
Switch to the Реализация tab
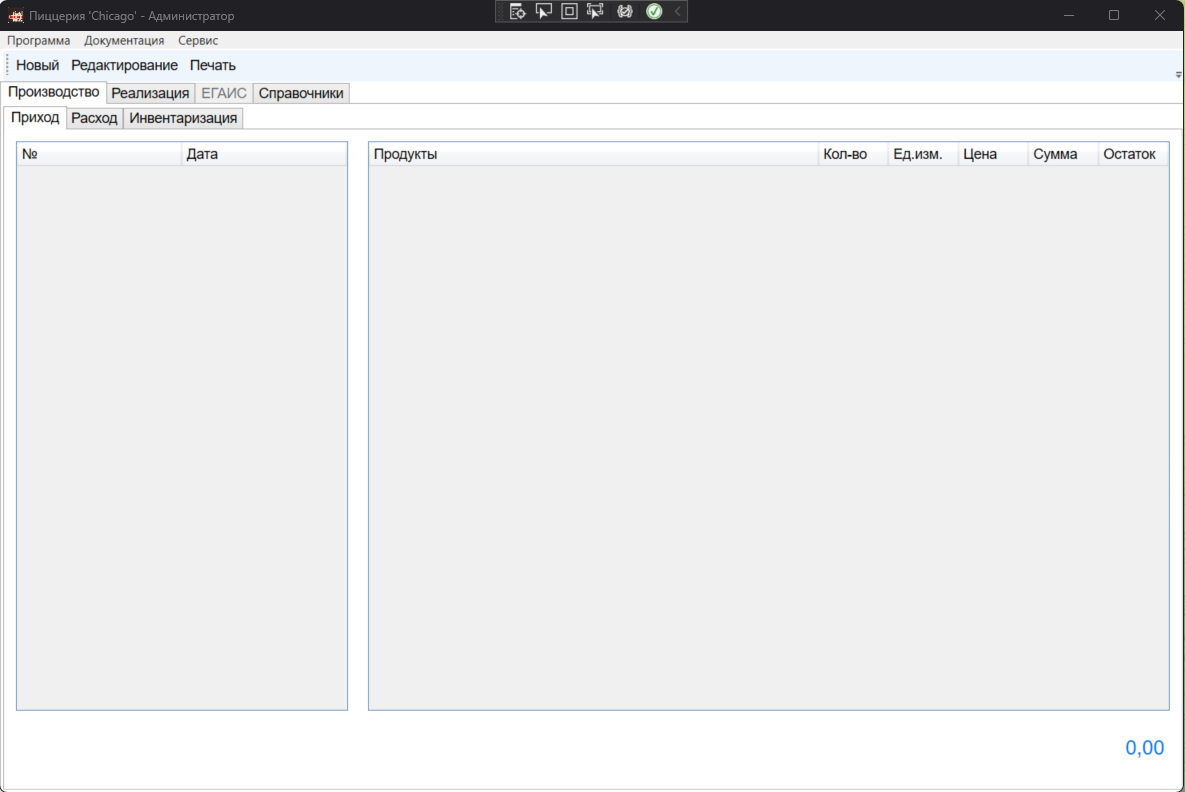point(150,93)
